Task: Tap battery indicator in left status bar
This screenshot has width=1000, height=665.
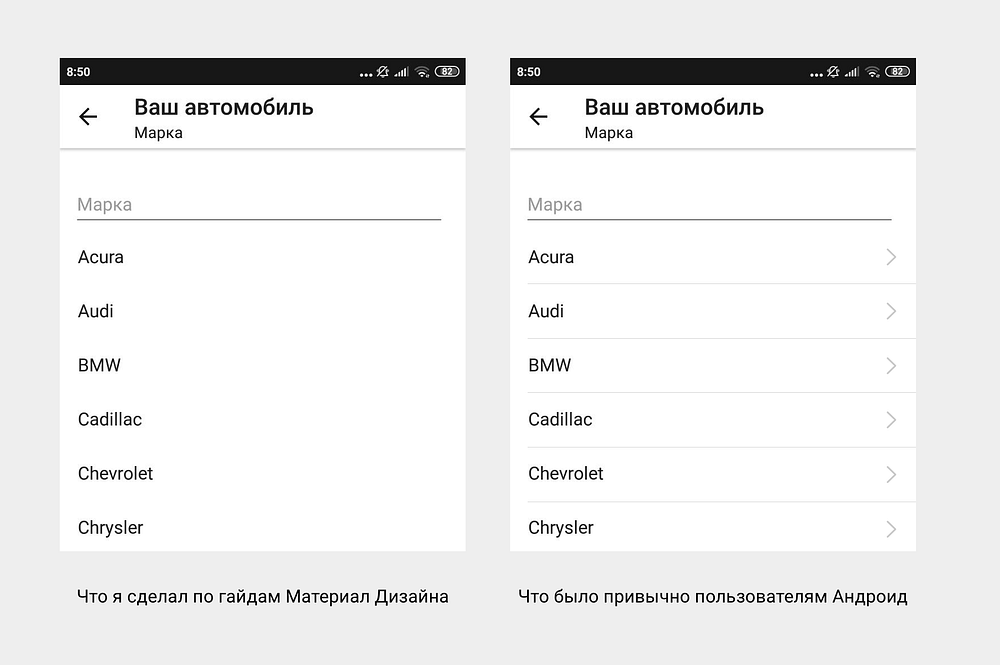Action: pyautogui.click(x=447, y=71)
